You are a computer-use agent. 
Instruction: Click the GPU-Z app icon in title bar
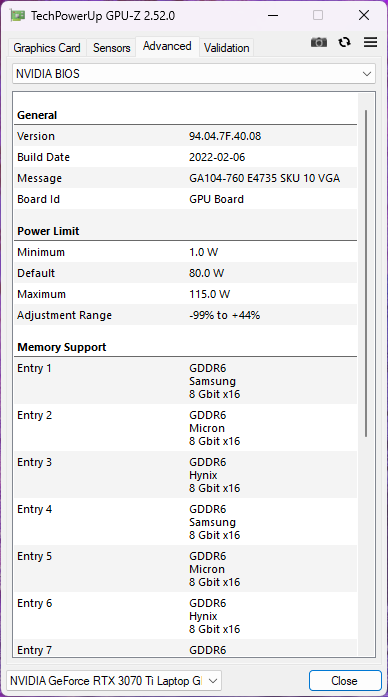[x=17, y=16]
